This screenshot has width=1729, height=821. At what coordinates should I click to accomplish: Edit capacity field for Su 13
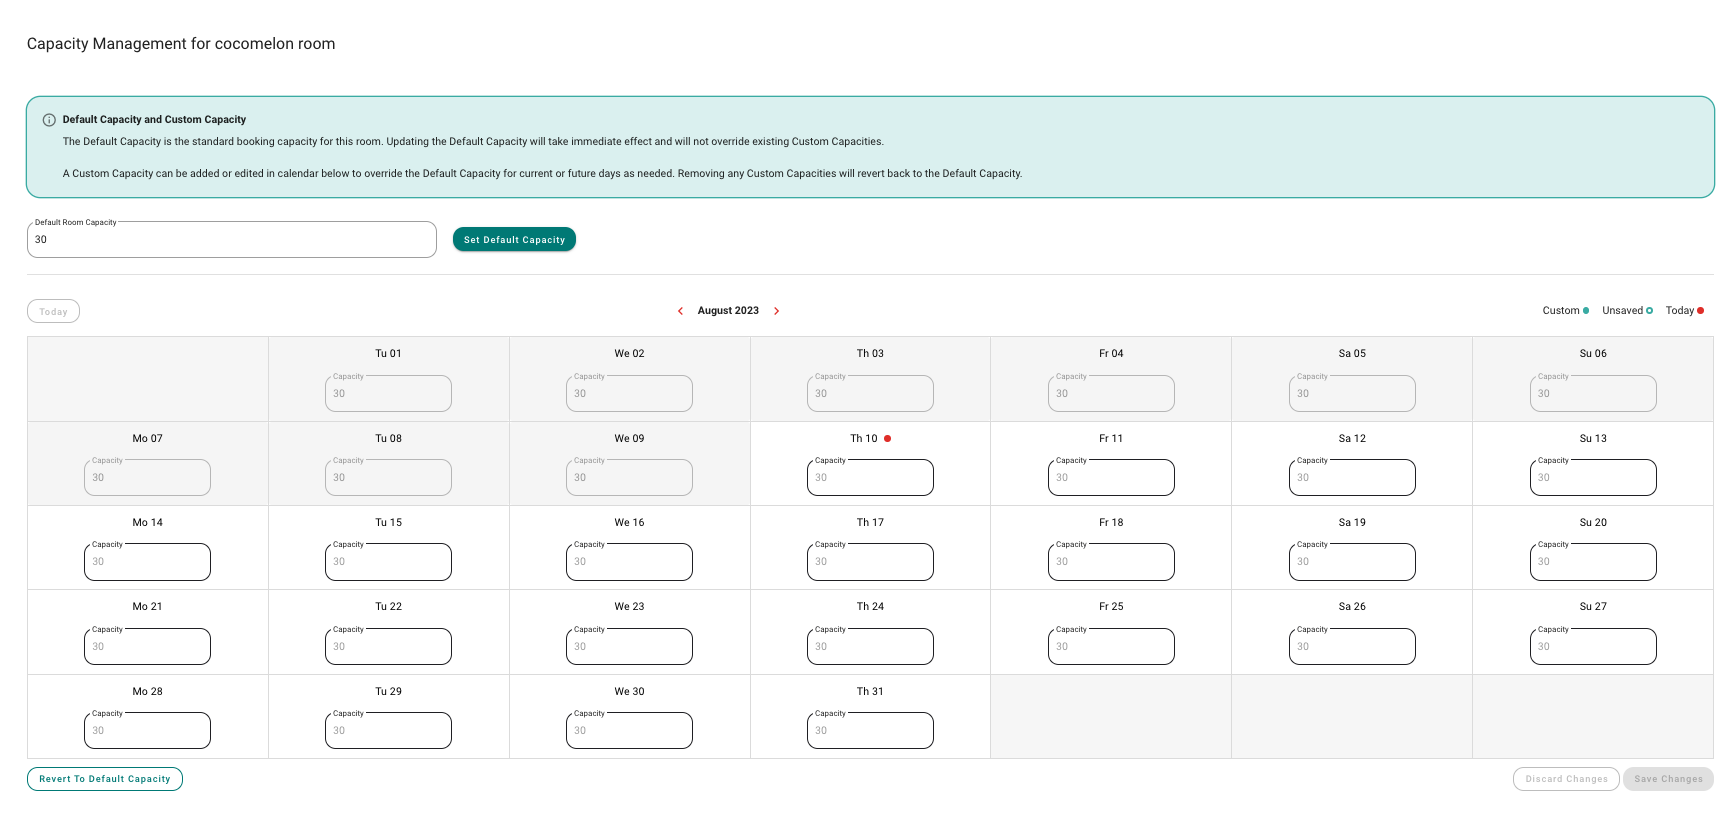tap(1593, 478)
